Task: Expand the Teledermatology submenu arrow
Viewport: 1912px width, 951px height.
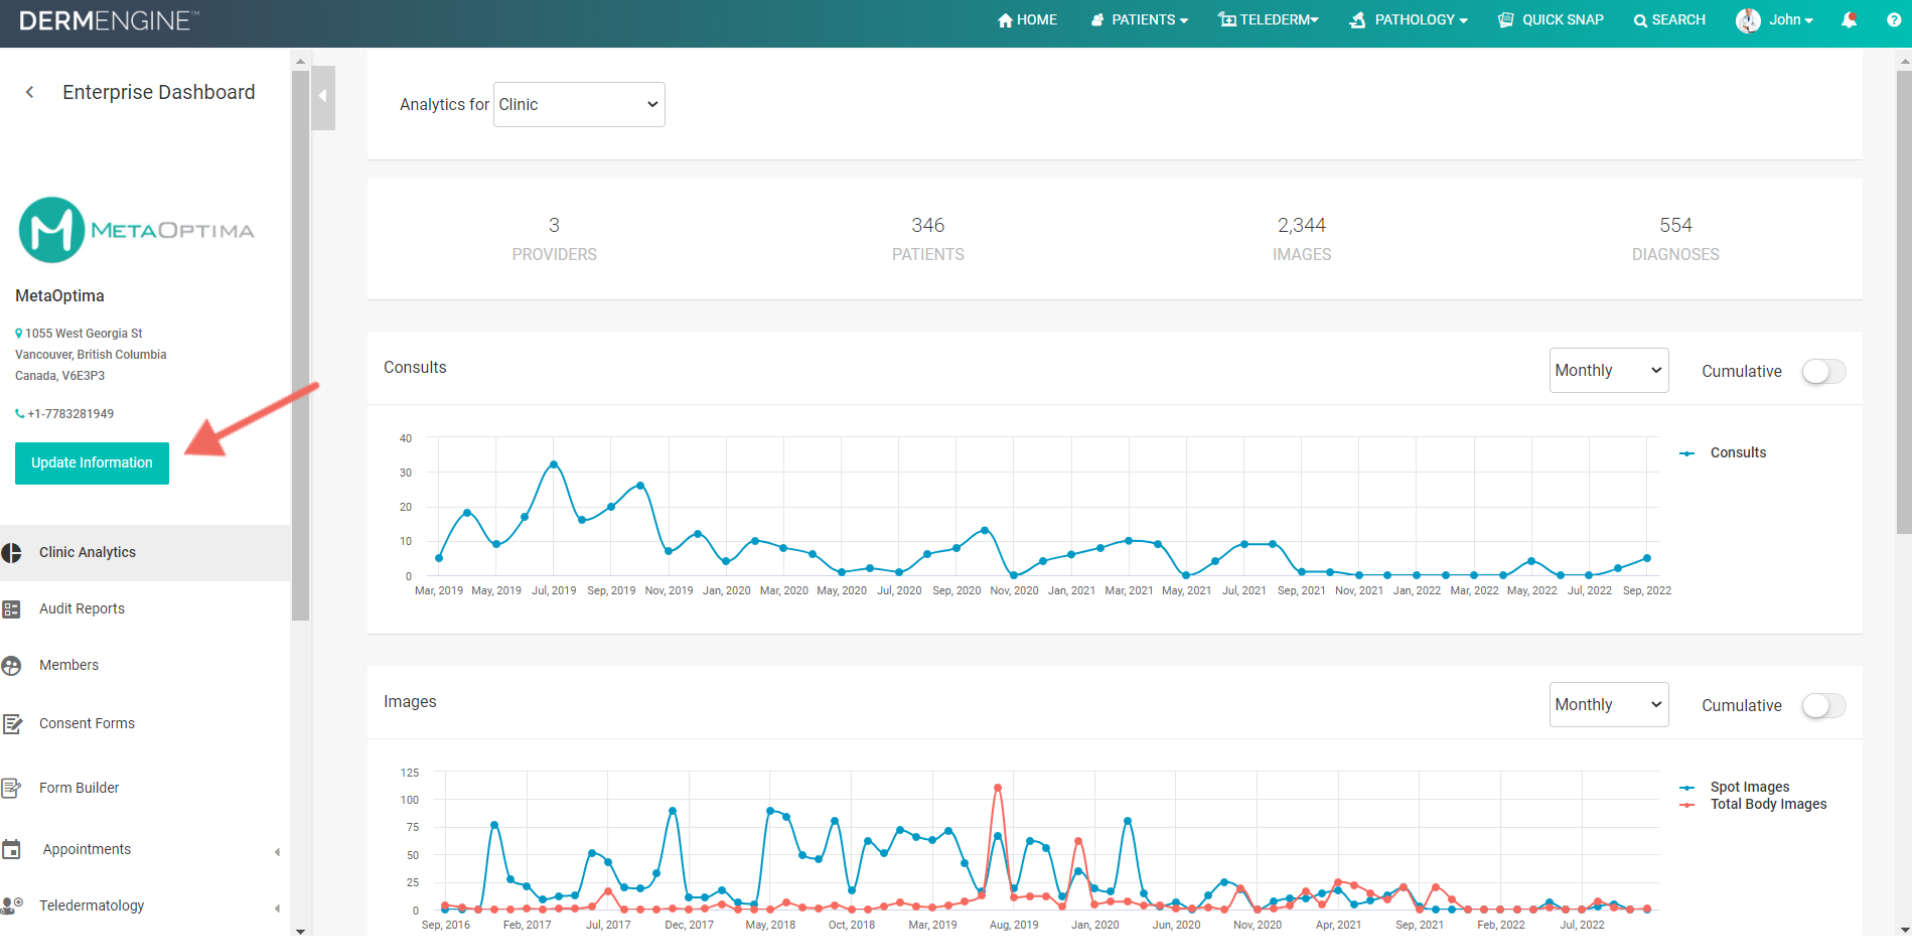Action: tap(277, 909)
